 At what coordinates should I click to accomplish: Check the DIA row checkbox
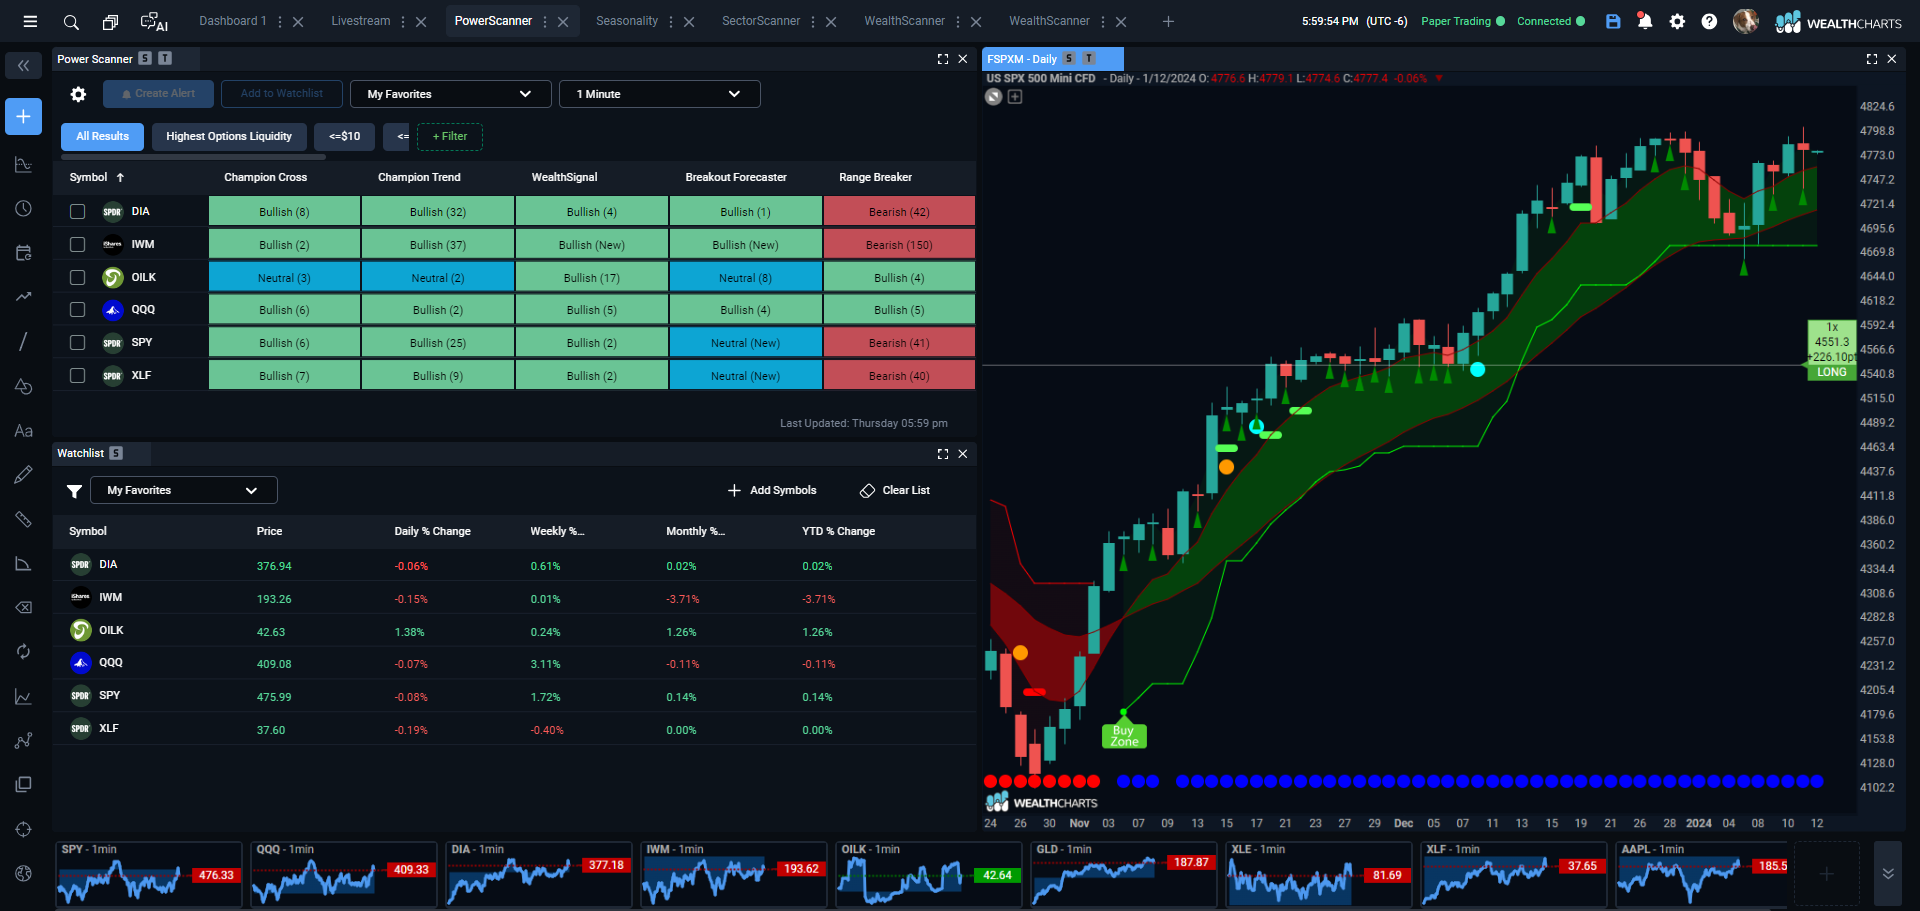[x=77, y=212]
